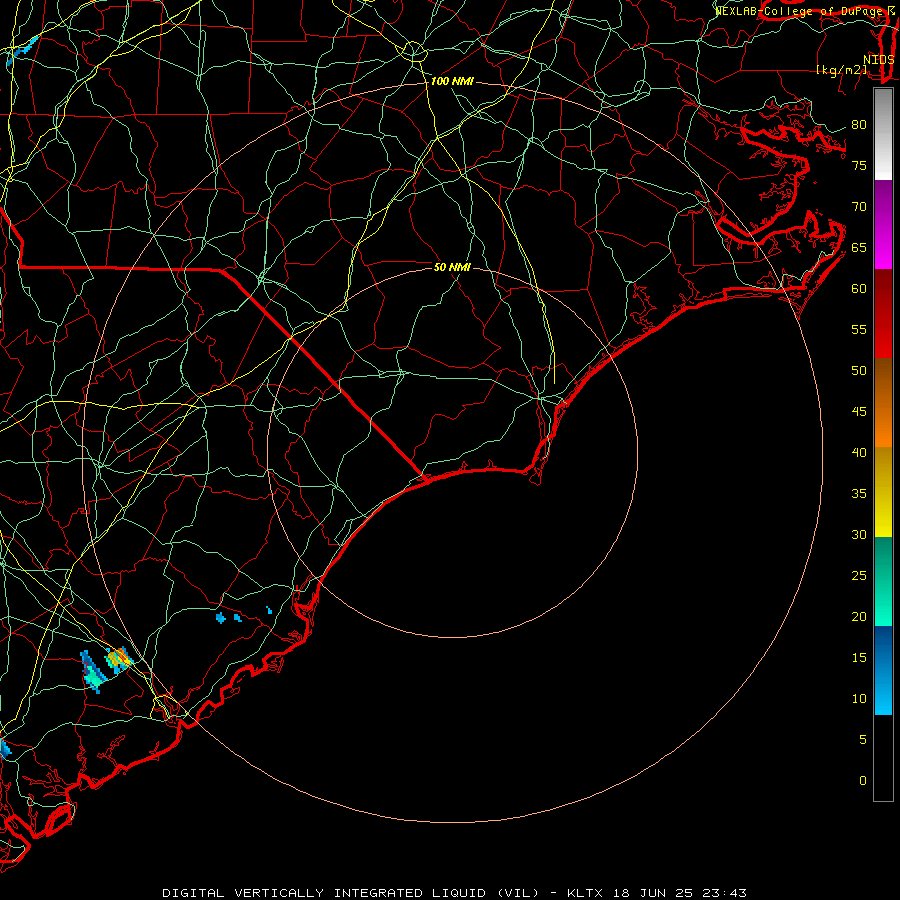Select the 80 value on the color scale

859,125
